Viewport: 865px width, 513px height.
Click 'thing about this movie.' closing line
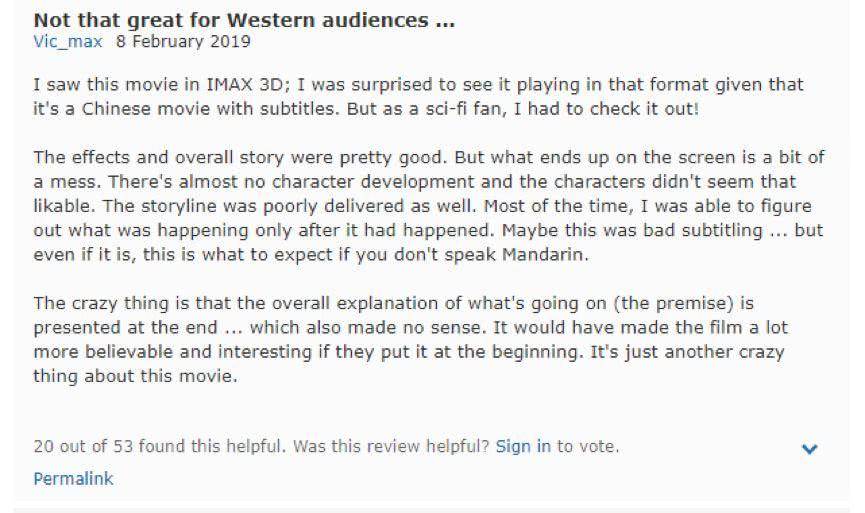coord(124,378)
